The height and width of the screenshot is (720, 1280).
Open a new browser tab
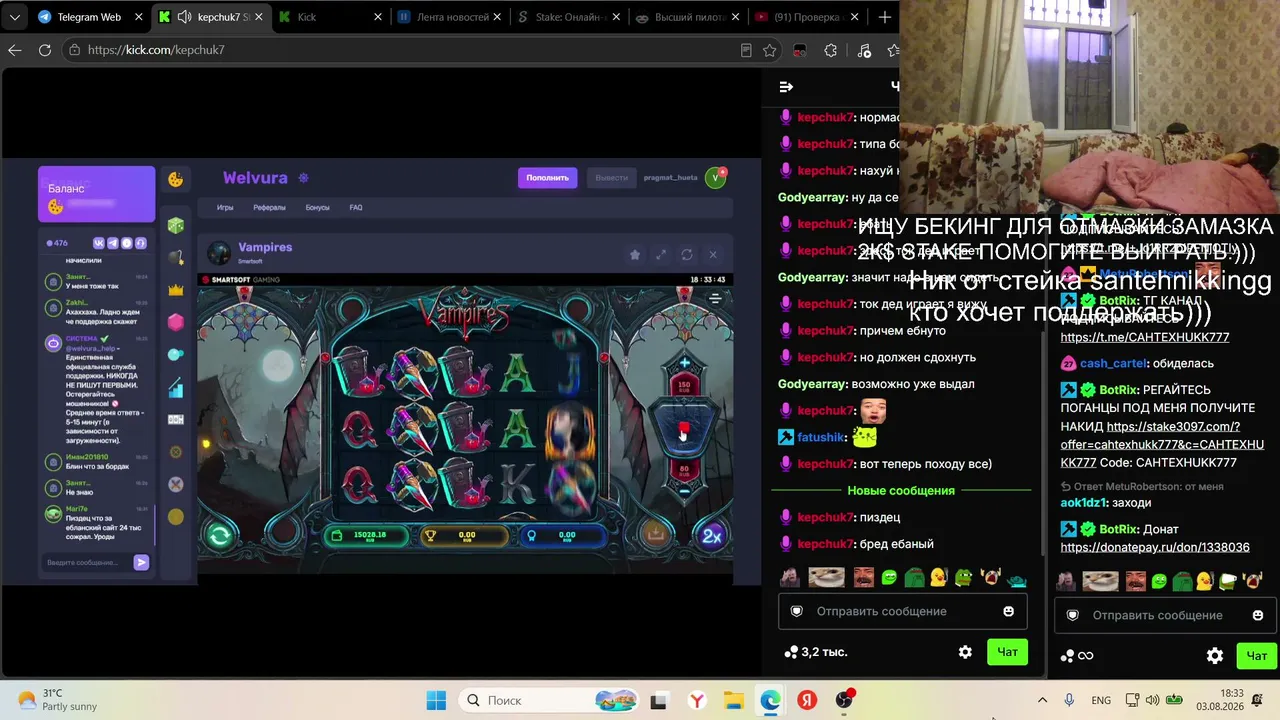pos(884,17)
